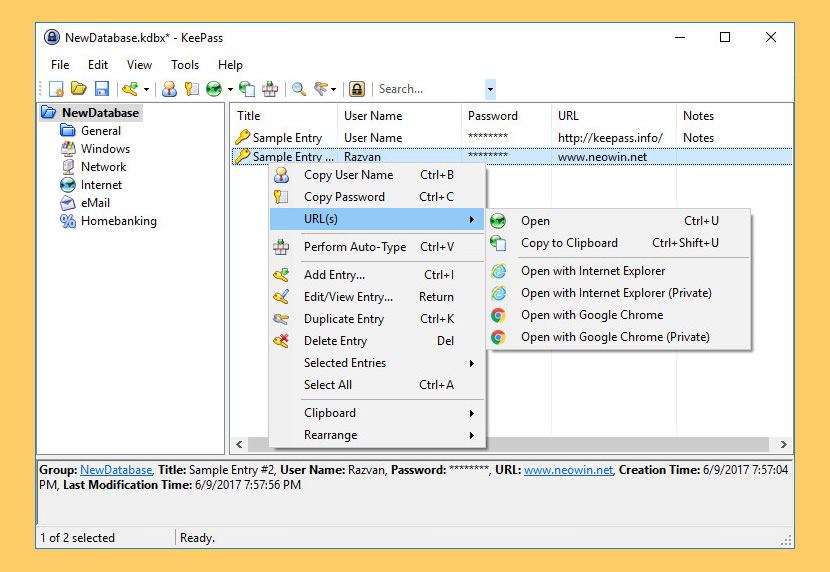This screenshot has width=830, height=572.
Task: Open the File menu
Action: click(60, 65)
